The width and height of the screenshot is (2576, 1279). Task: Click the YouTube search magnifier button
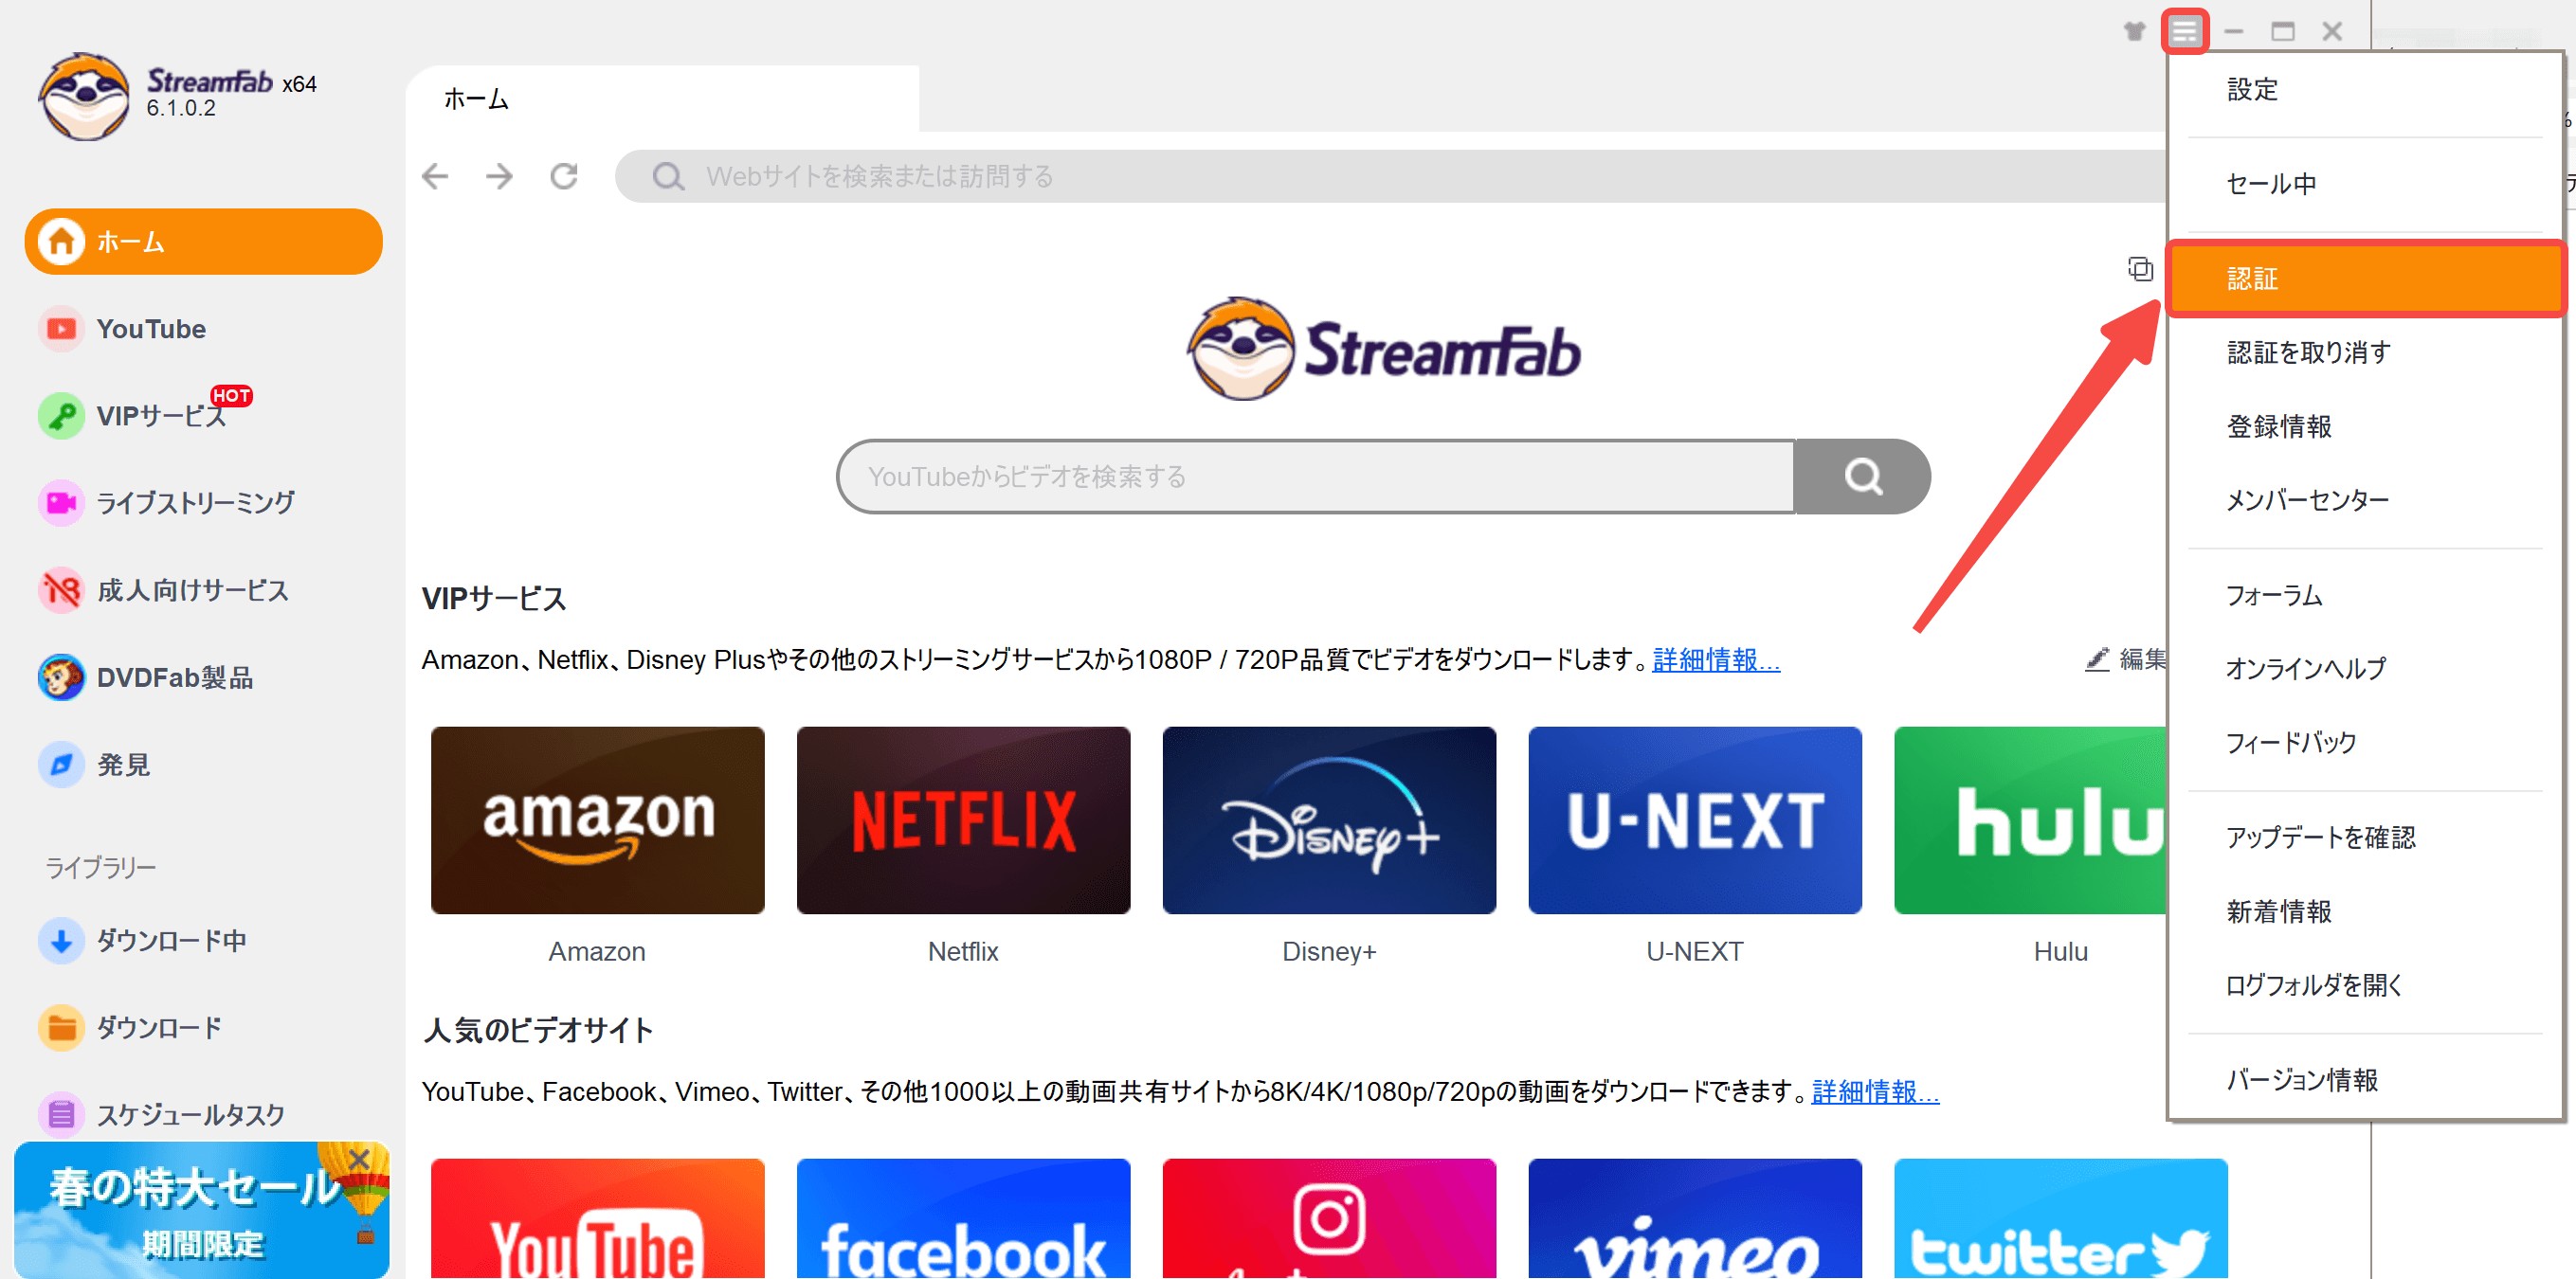point(1862,477)
